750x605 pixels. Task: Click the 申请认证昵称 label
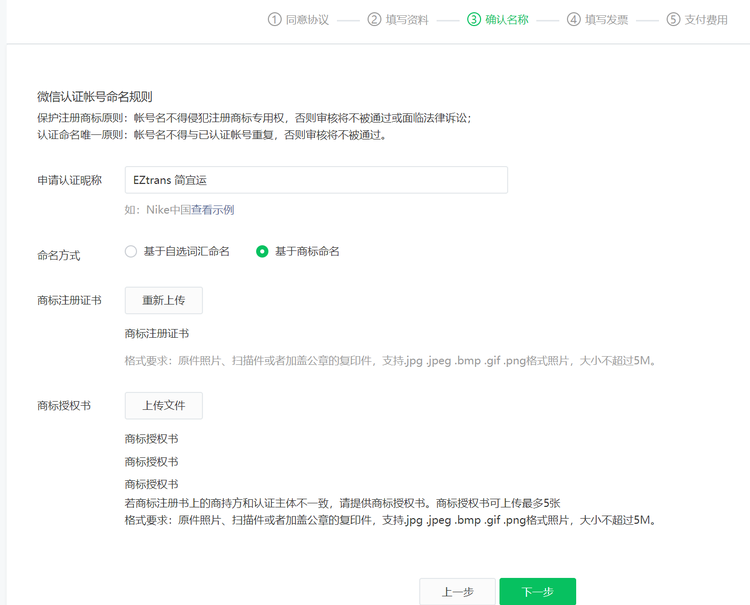(70, 180)
